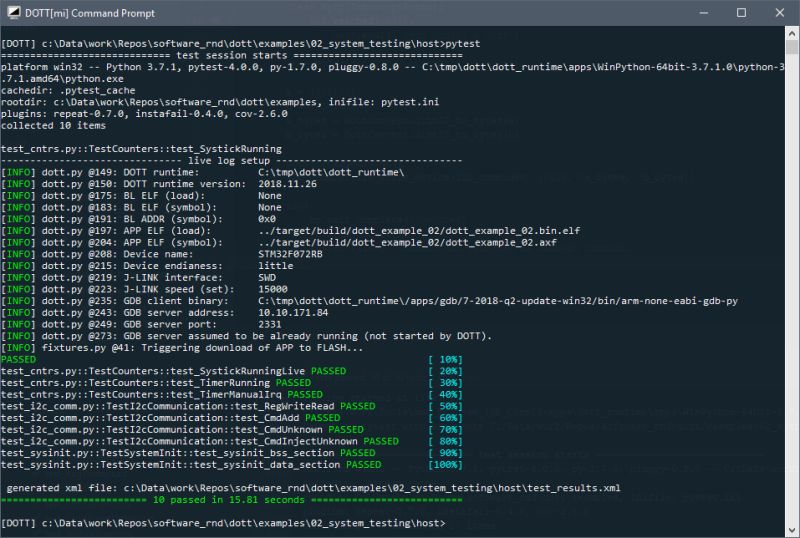Click the 'test_sysinit_data_section PASSED' line
This screenshot has height=538, width=800.
191,466
